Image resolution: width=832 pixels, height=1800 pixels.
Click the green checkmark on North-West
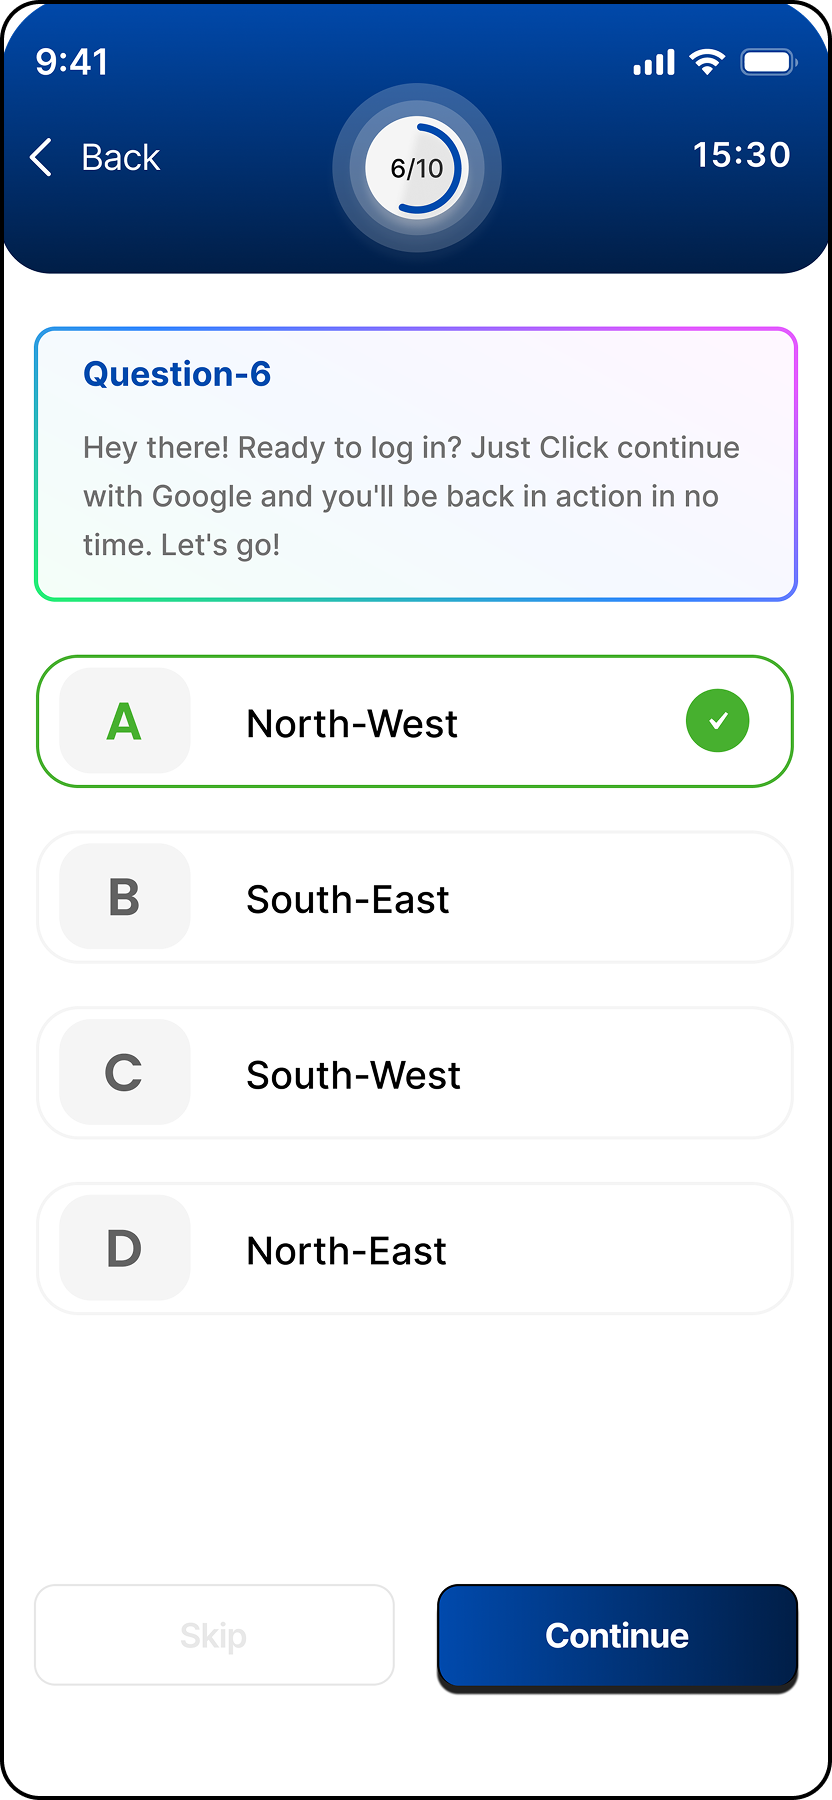tap(717, 721)
